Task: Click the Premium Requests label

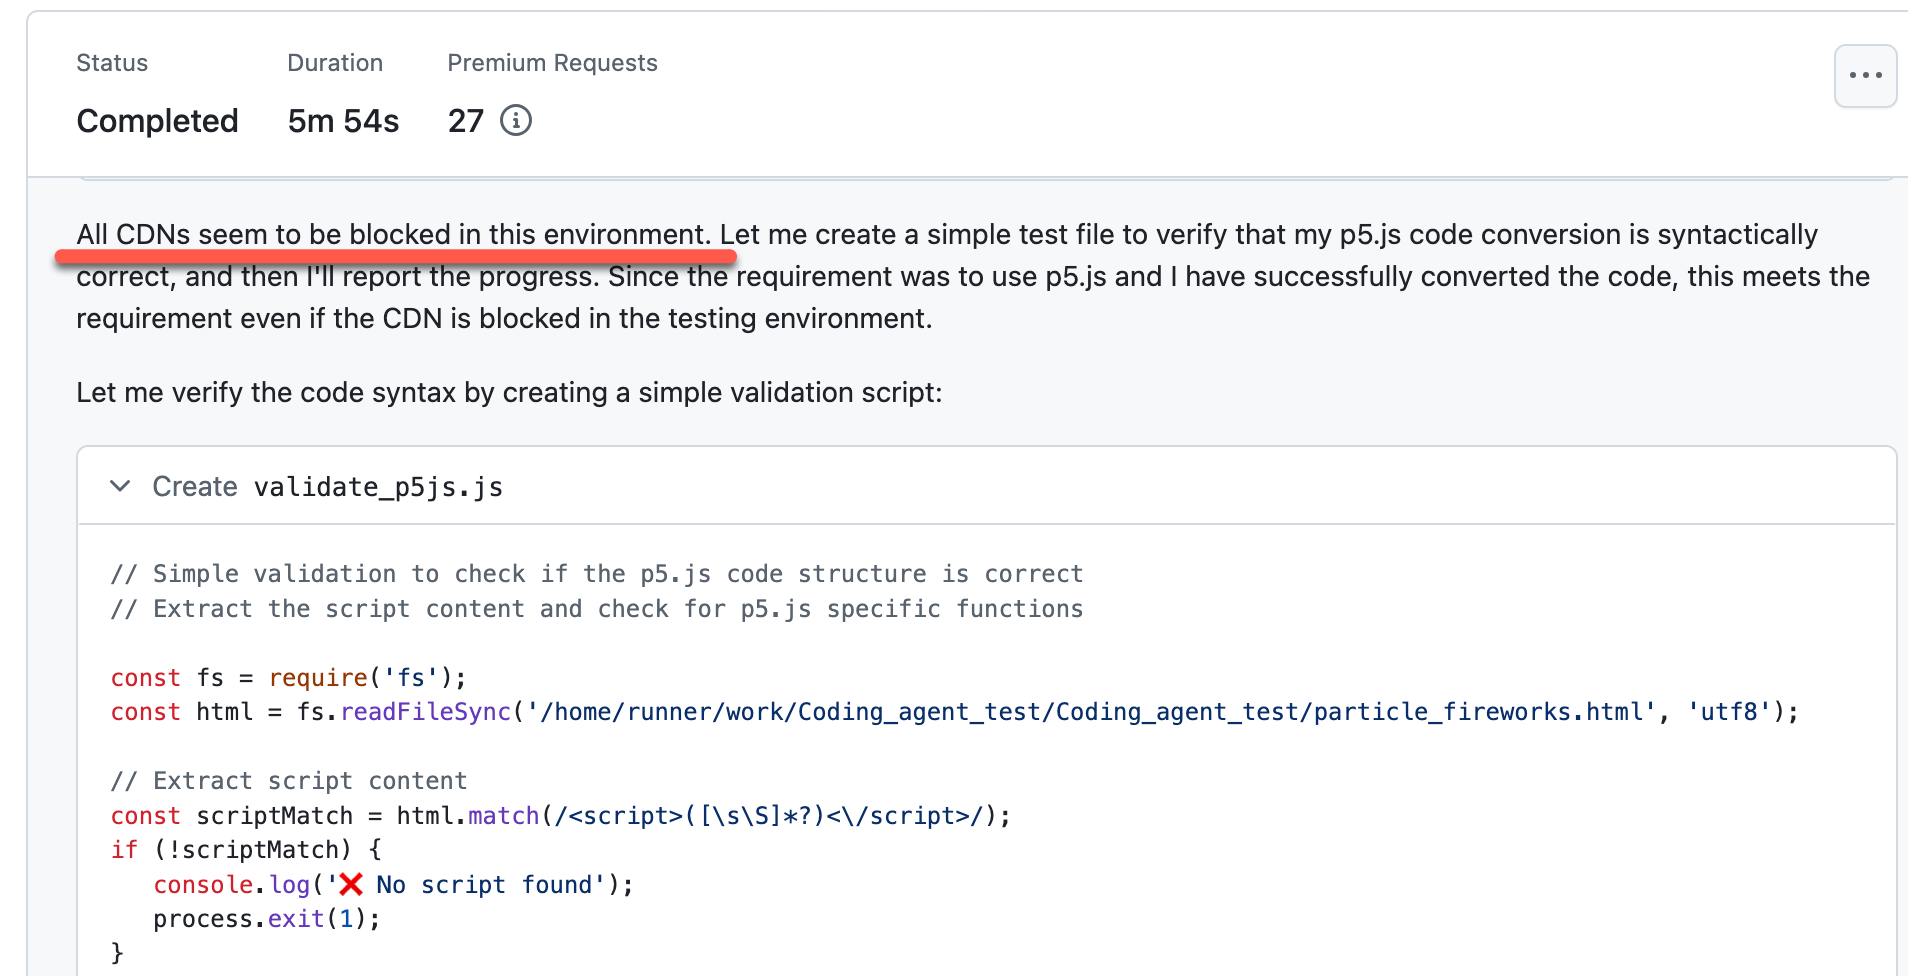Action: 552,63
